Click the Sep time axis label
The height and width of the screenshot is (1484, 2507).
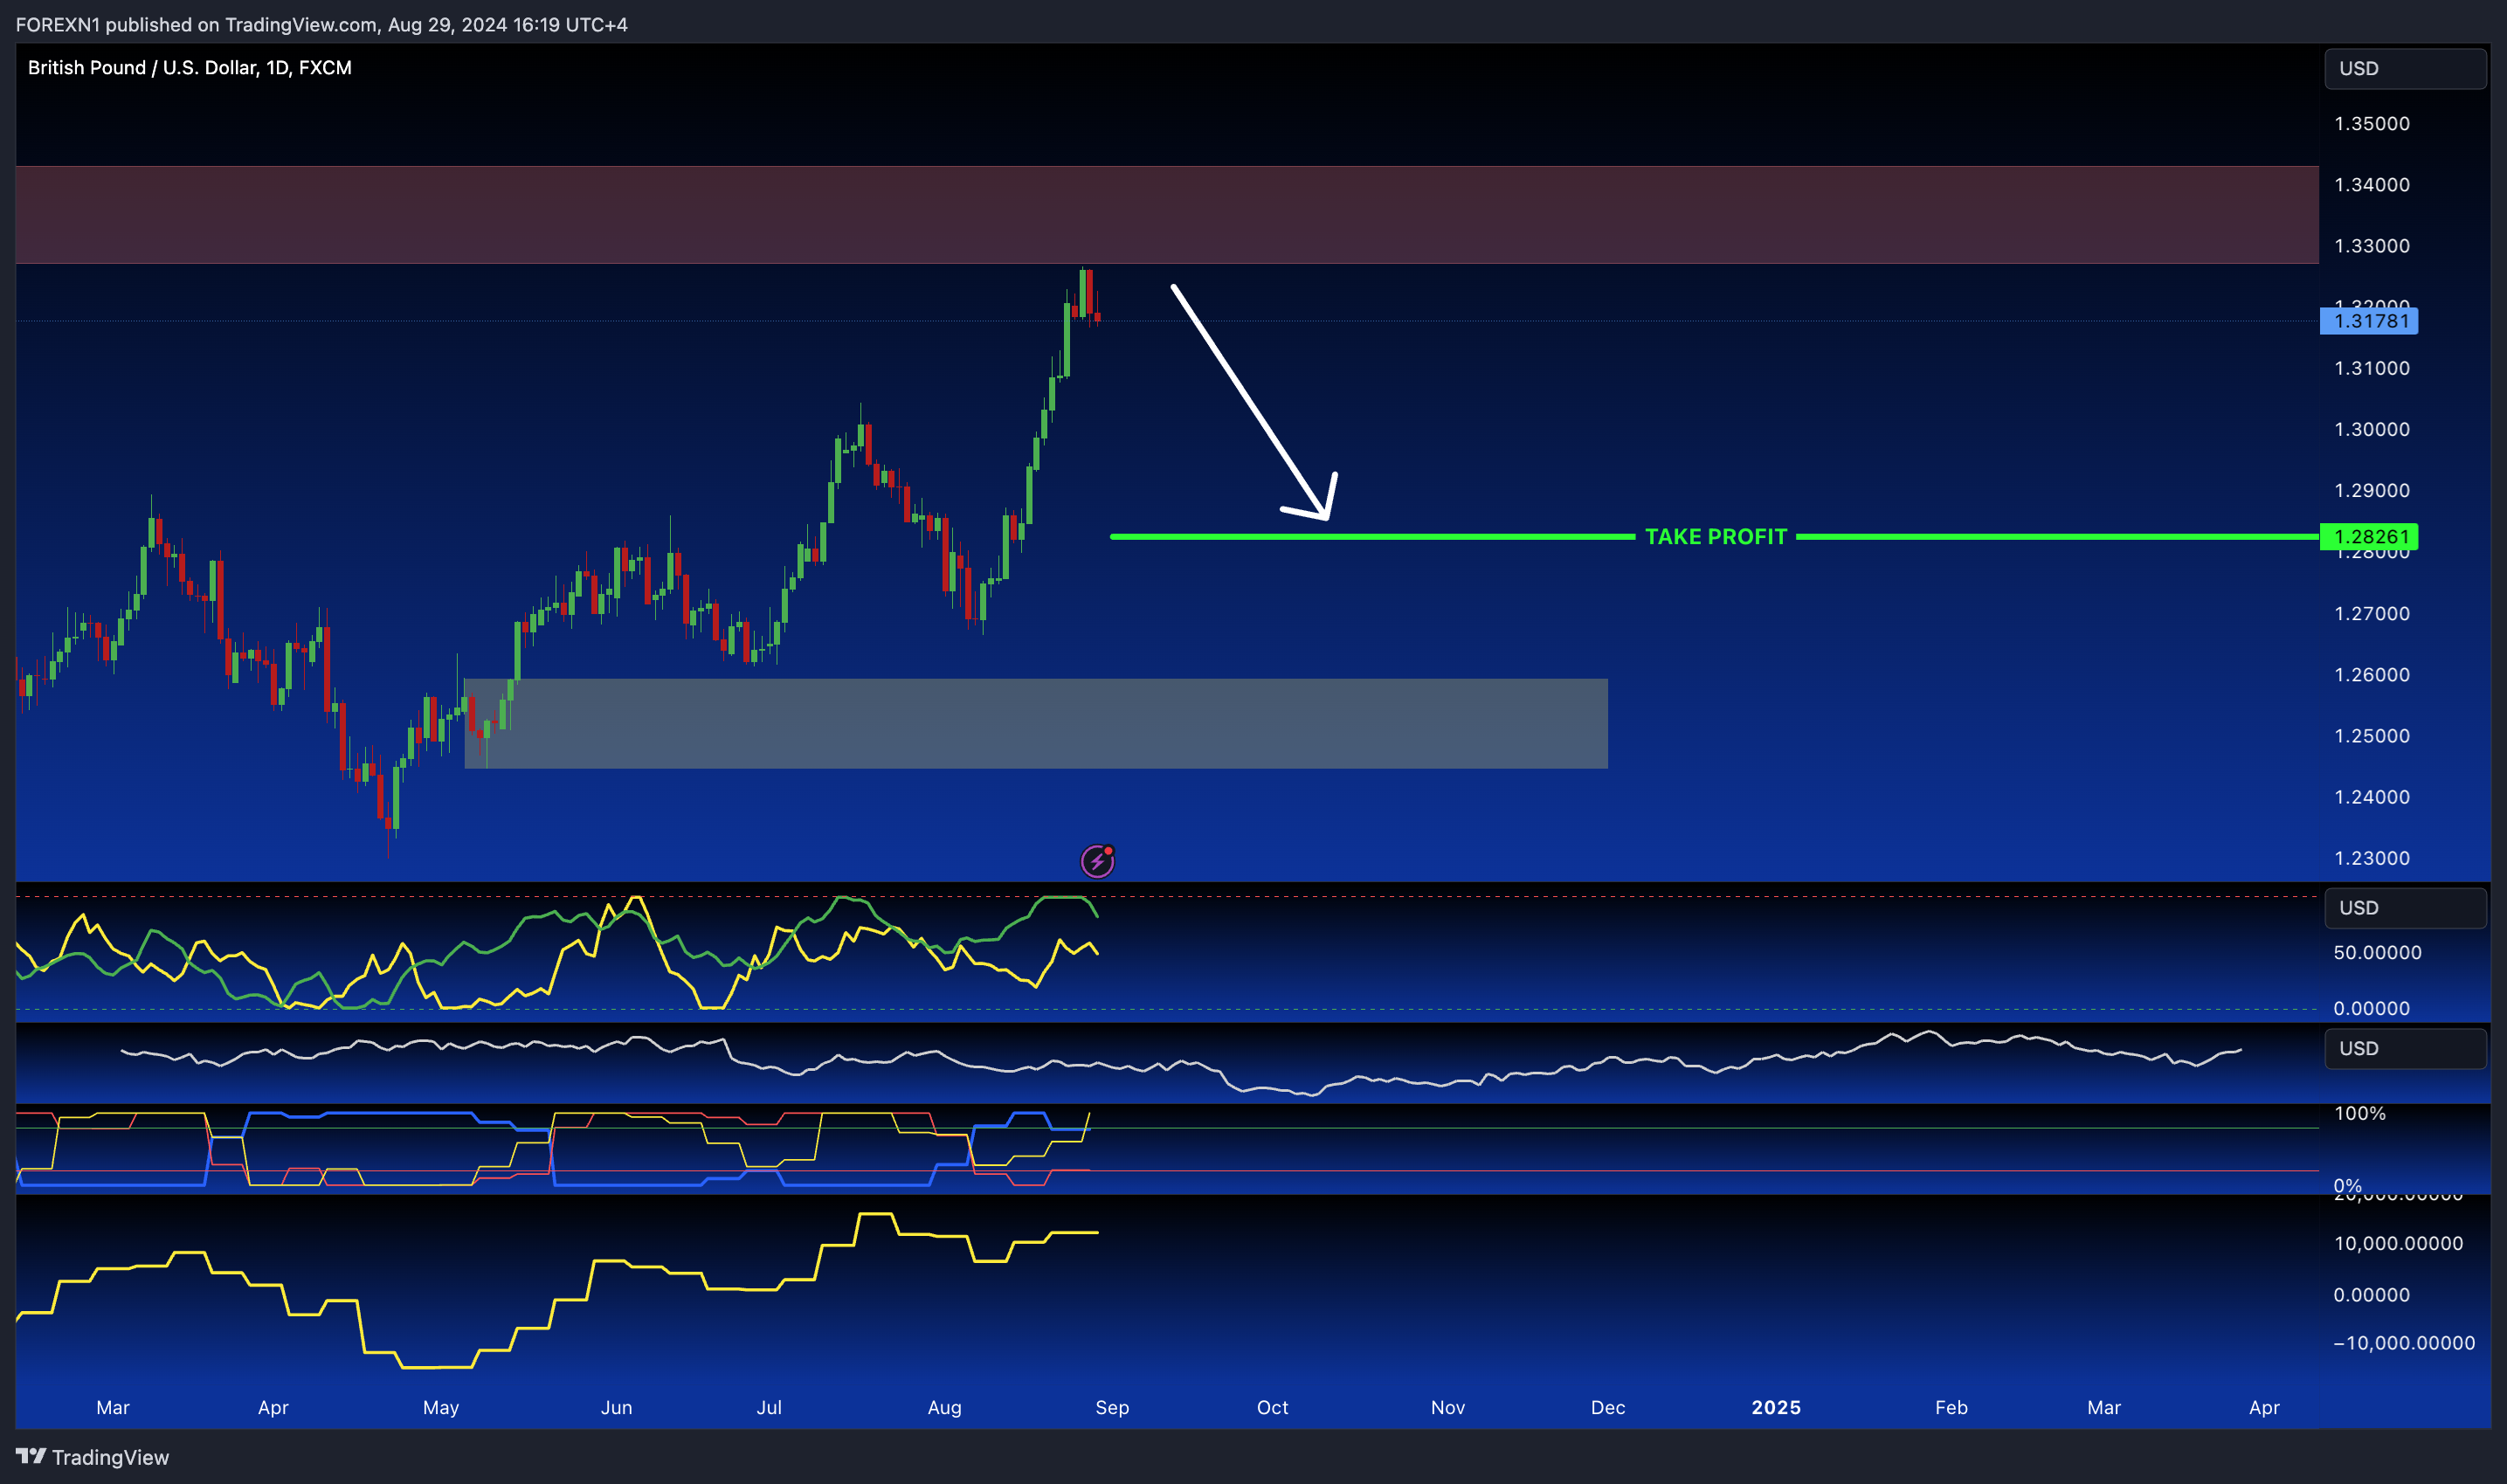pos(1112,1407)
